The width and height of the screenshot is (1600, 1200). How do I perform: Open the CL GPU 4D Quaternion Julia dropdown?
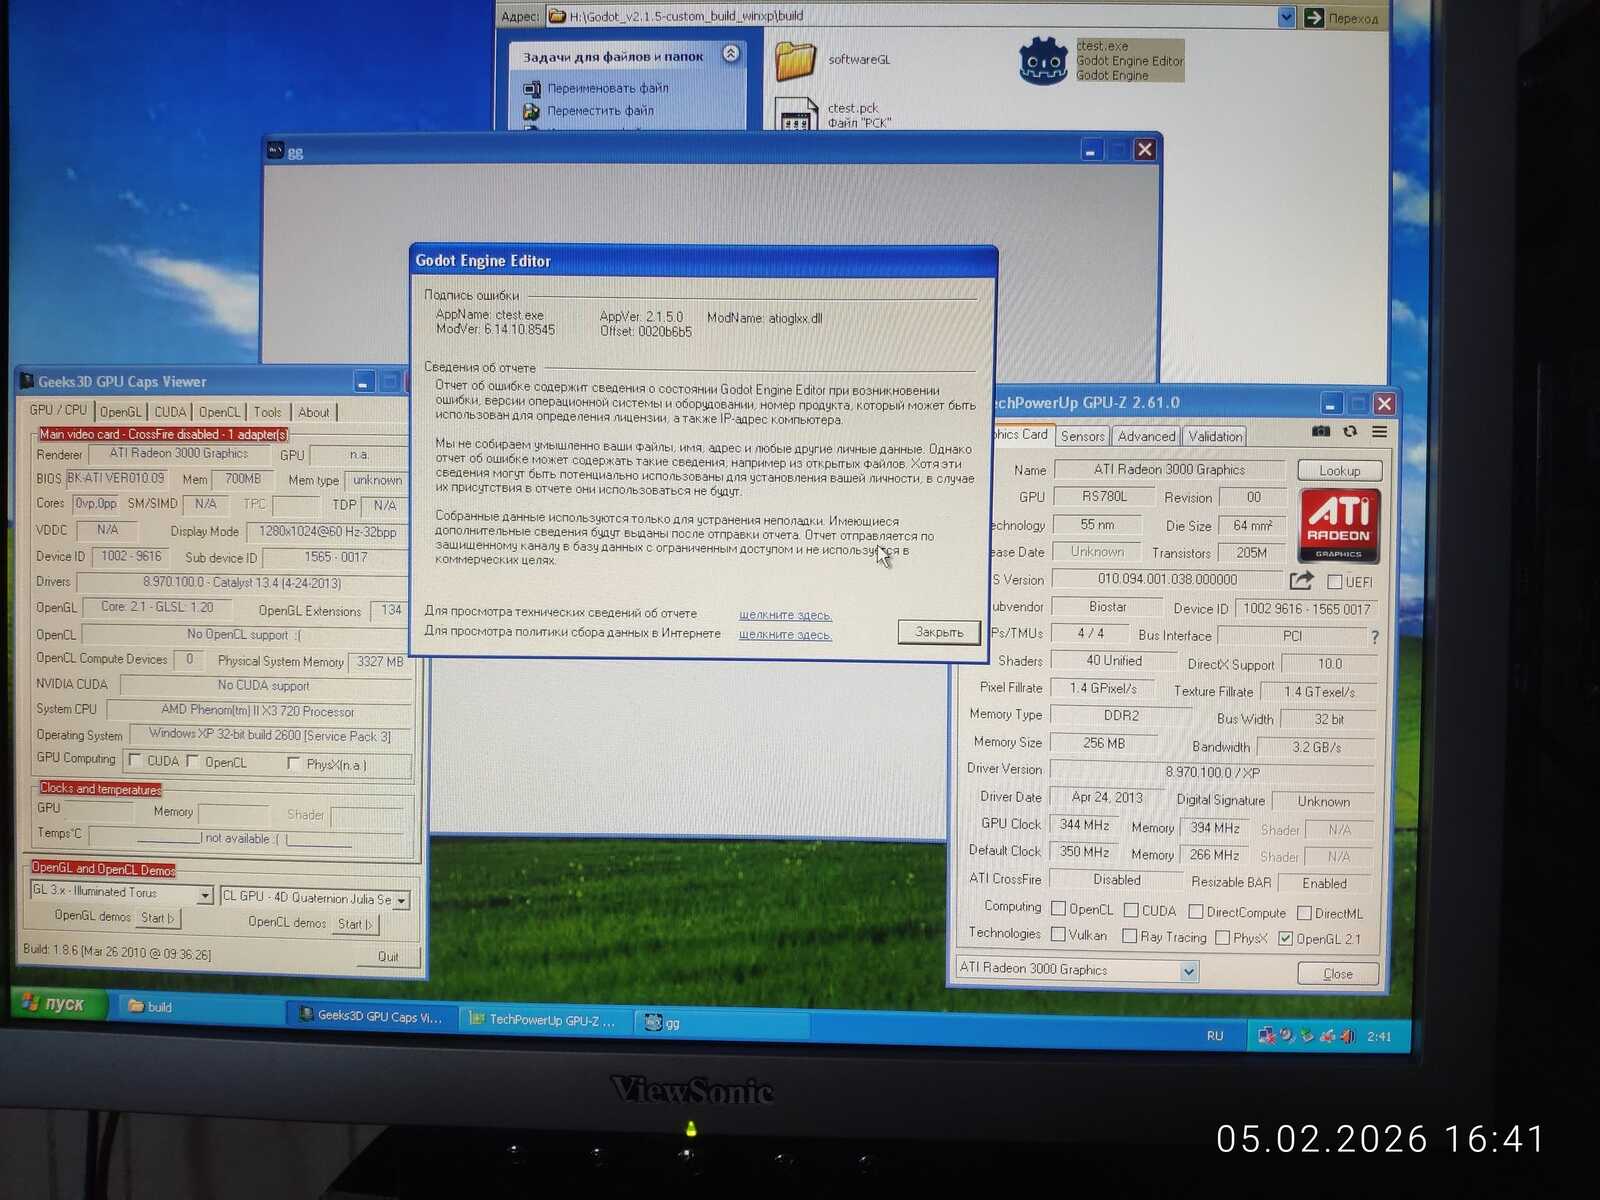(x=401, y=901)
